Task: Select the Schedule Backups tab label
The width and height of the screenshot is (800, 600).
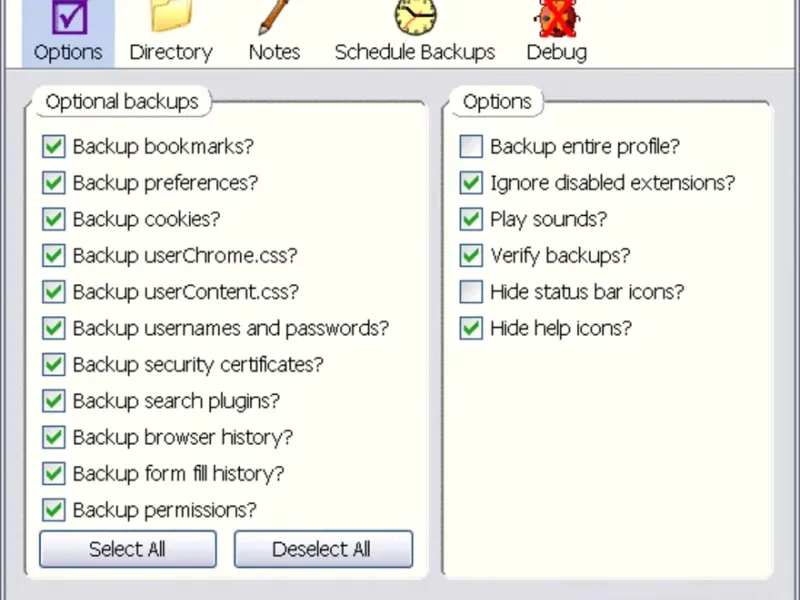Action: click(415, 52)
